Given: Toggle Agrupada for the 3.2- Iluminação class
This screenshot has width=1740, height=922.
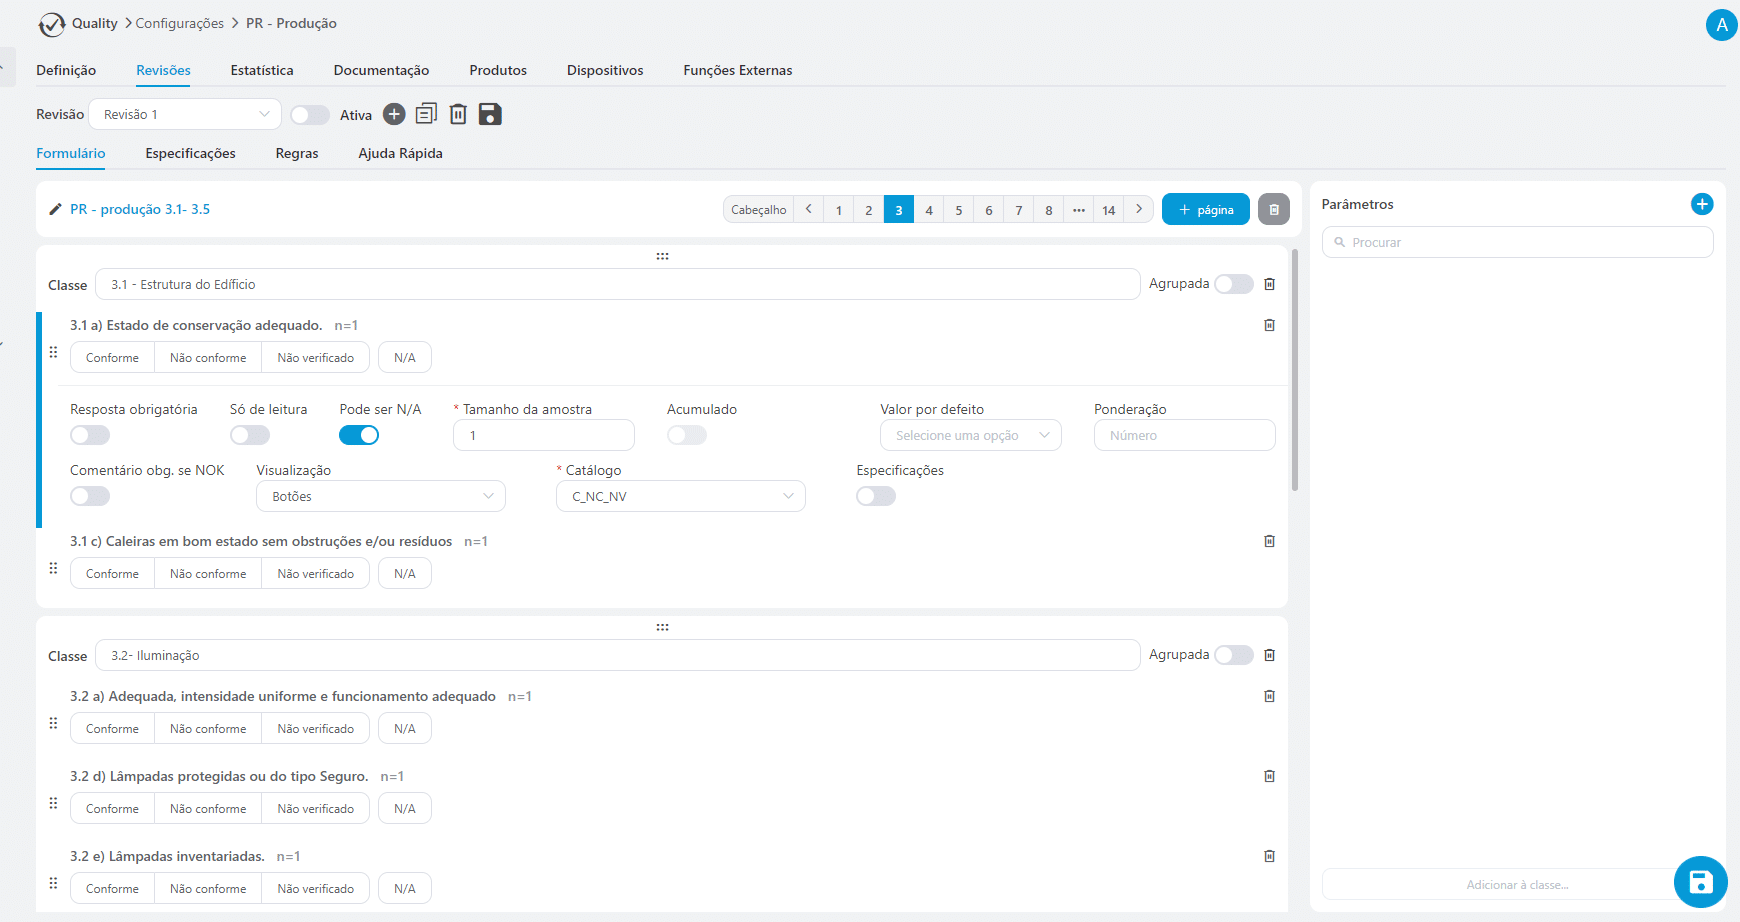Looking at the screenshot, I should (x=1233, y=655).
